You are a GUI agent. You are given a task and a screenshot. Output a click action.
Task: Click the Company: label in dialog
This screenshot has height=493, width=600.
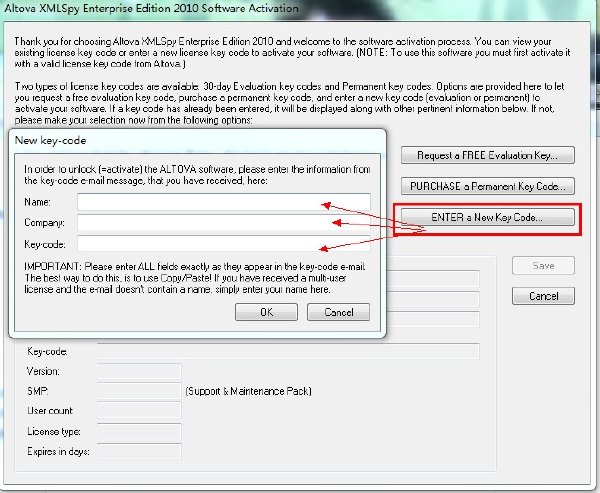coord(44,222)
